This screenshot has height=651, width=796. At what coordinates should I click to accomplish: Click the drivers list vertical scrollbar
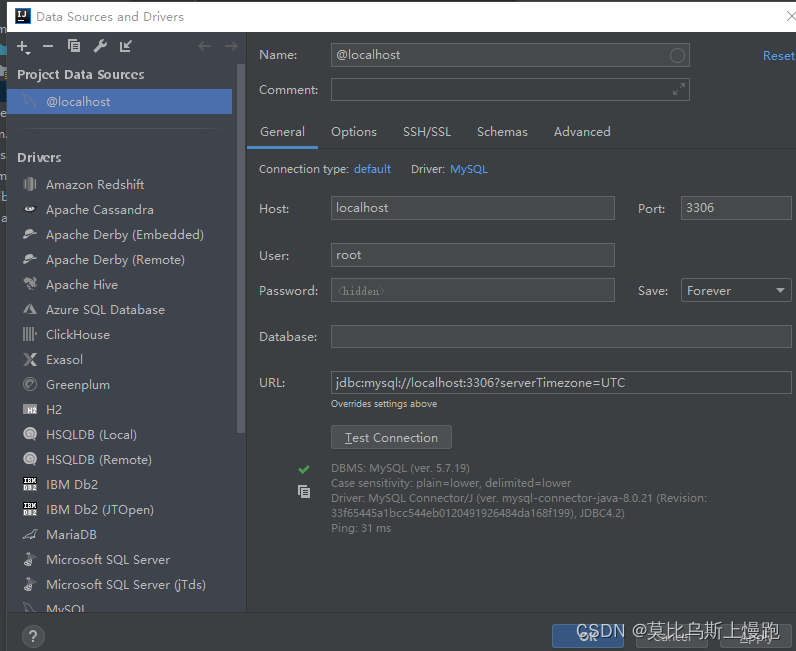point(241,249)
